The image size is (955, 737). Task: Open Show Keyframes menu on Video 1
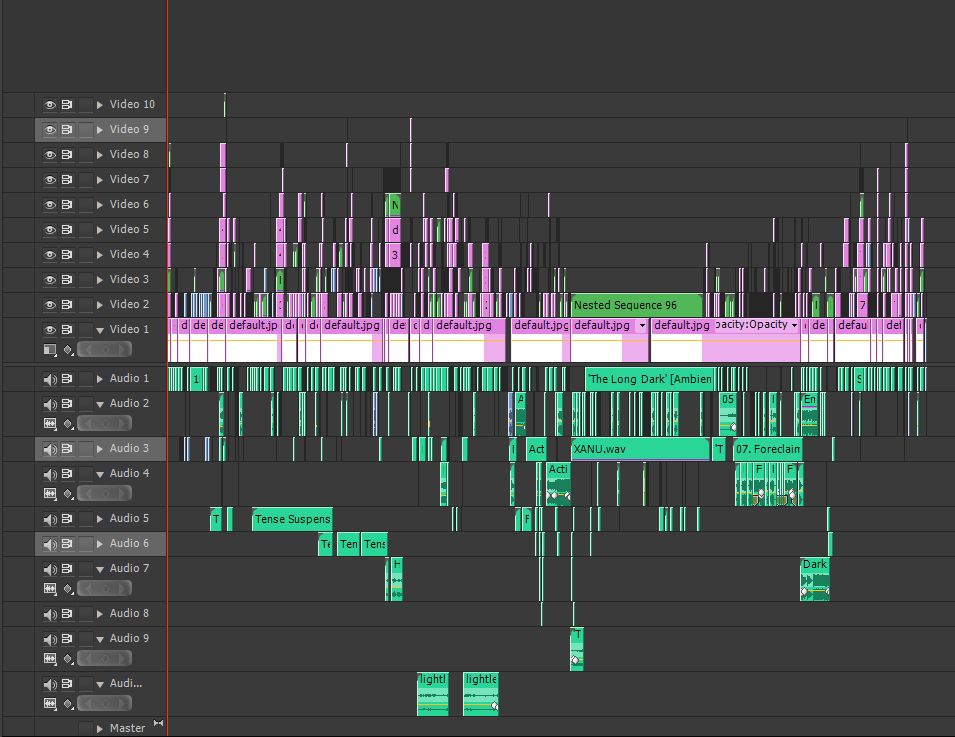68,350
